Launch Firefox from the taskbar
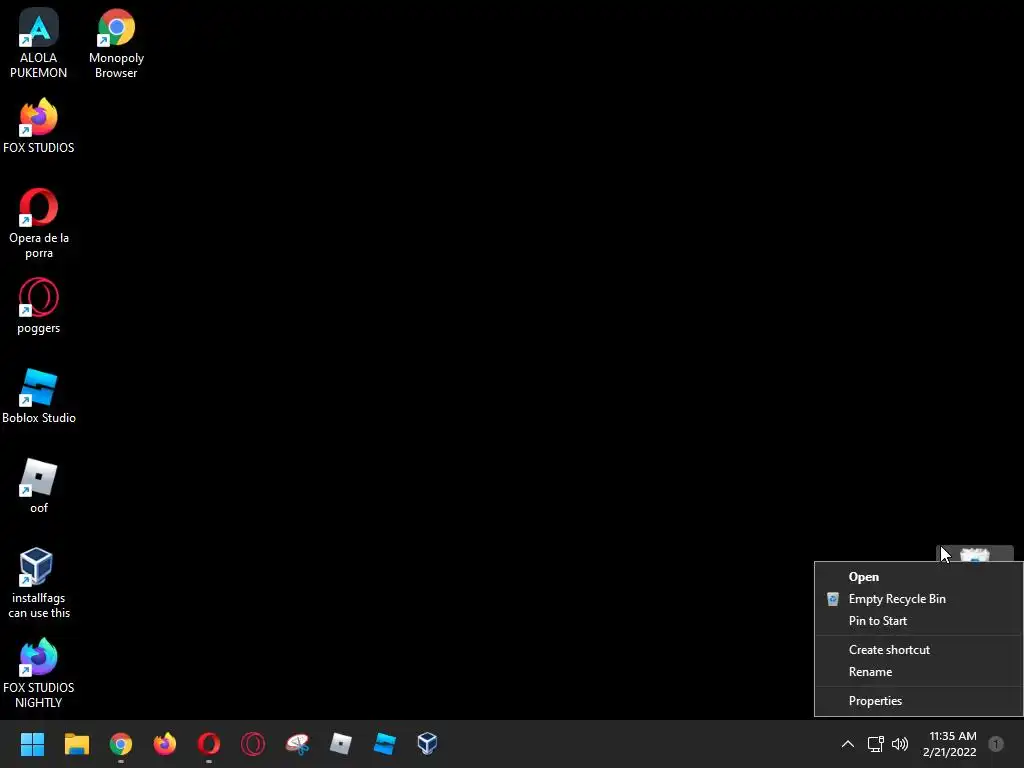Image resolution: width=1024 pixels, height=768 pixels. (x=165, y=744)
